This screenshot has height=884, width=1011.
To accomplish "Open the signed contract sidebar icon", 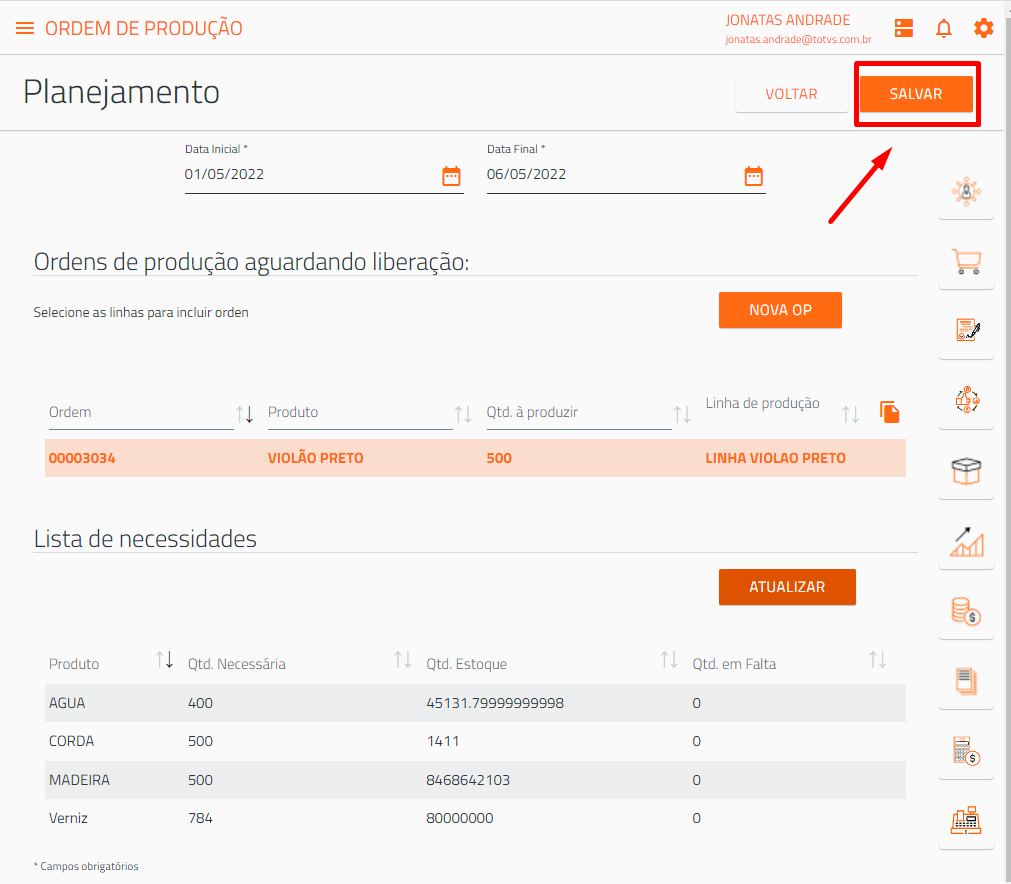I will pyautogui.click(x=966, y=331).
